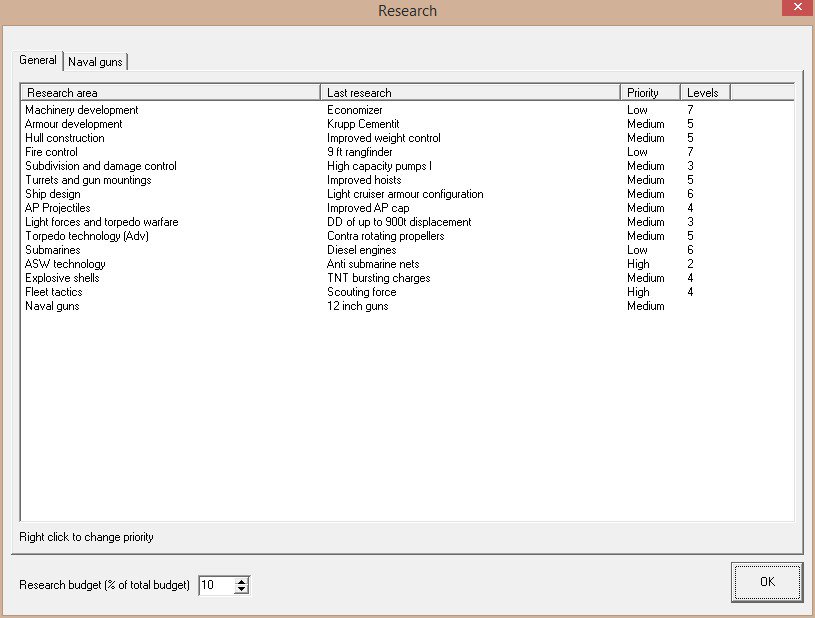Click the research budget value field
Screen dimensions: 815x618
pyautogui.click(x=217, y=585)
